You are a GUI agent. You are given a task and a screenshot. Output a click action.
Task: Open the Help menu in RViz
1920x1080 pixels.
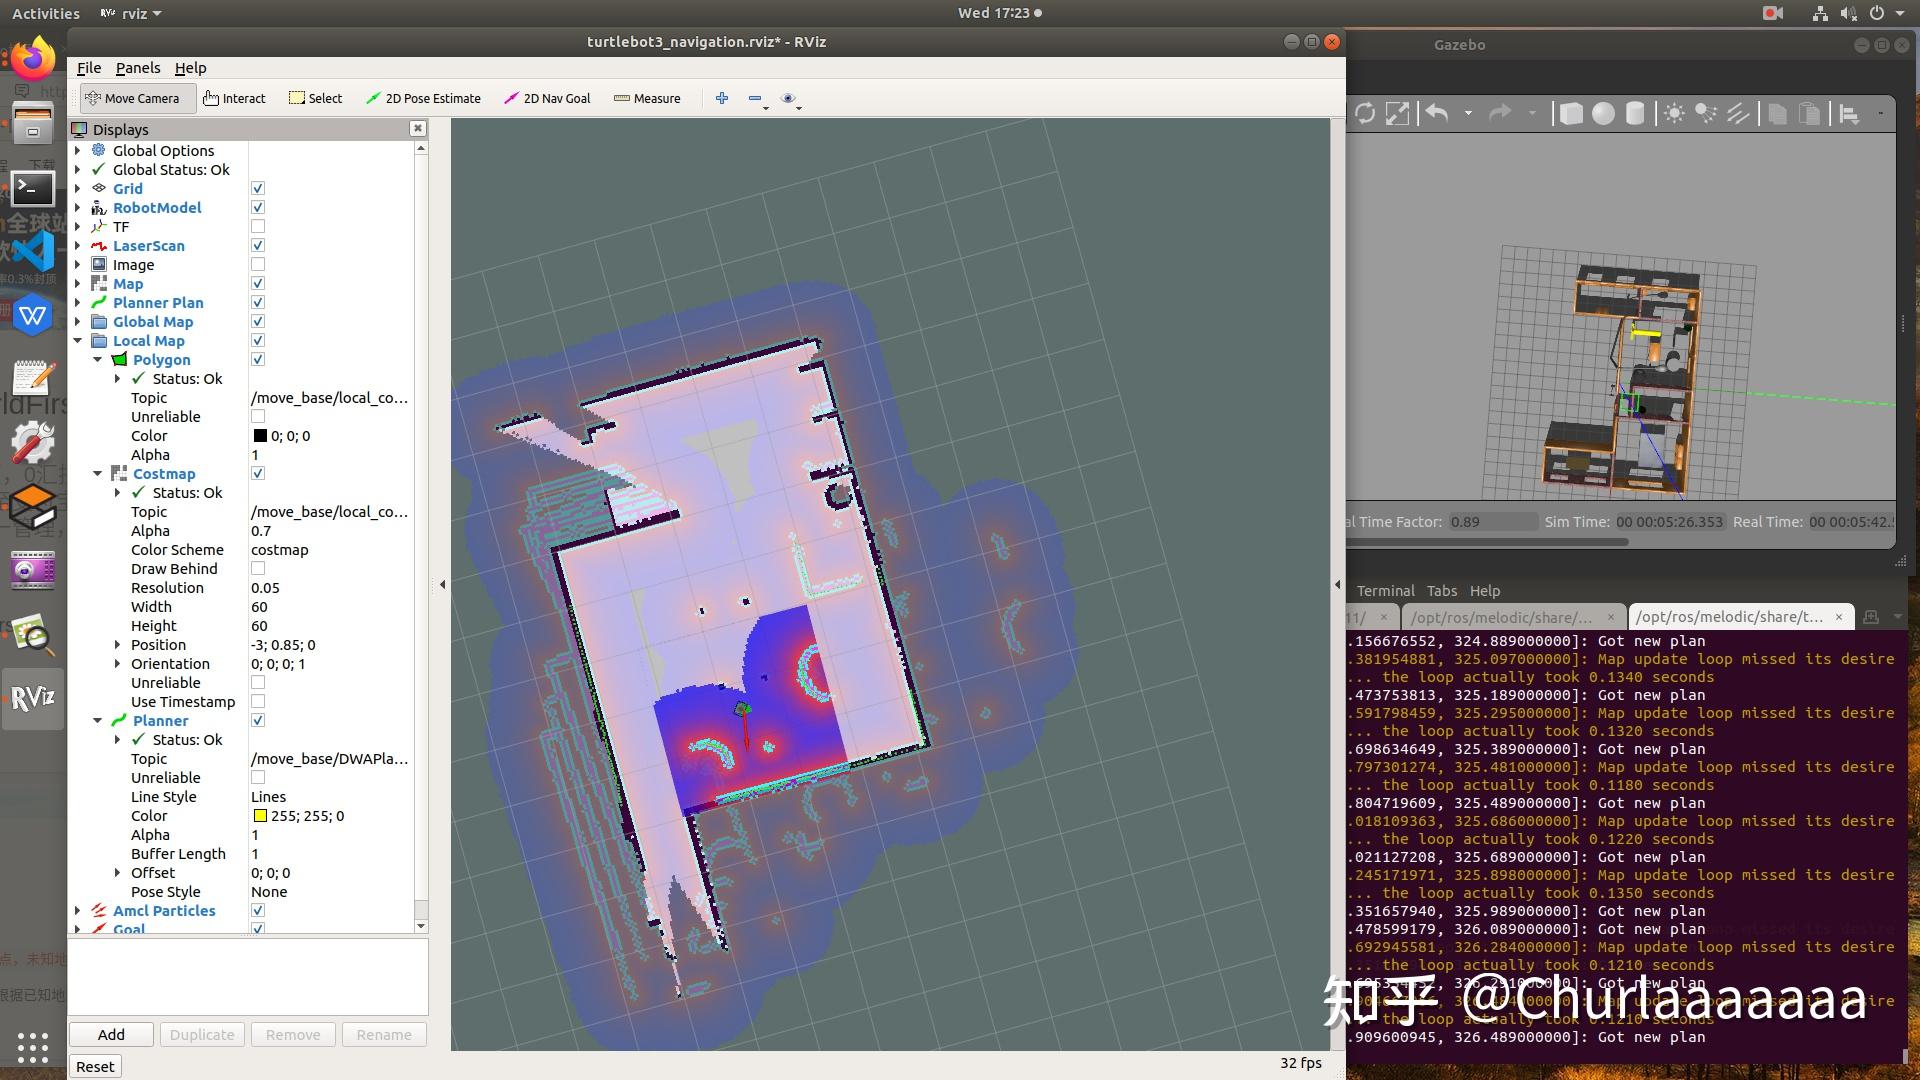click(190, 68)
